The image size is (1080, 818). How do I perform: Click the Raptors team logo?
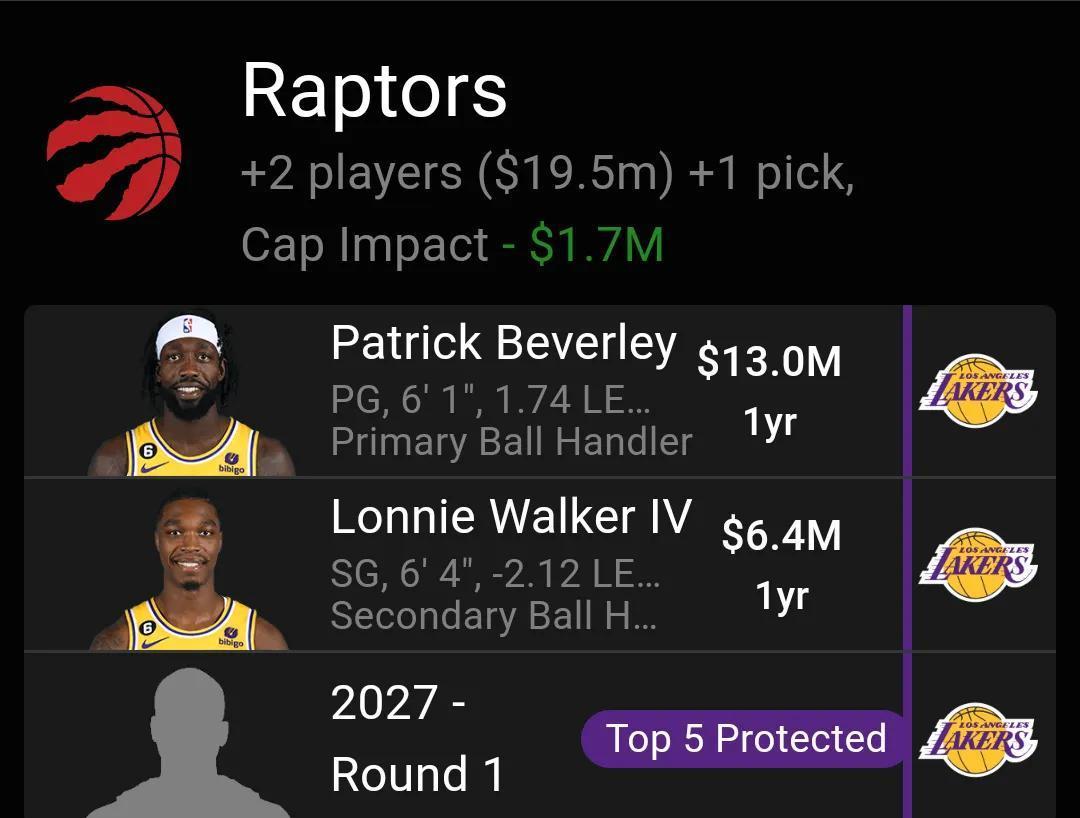[x=114, y=153]
